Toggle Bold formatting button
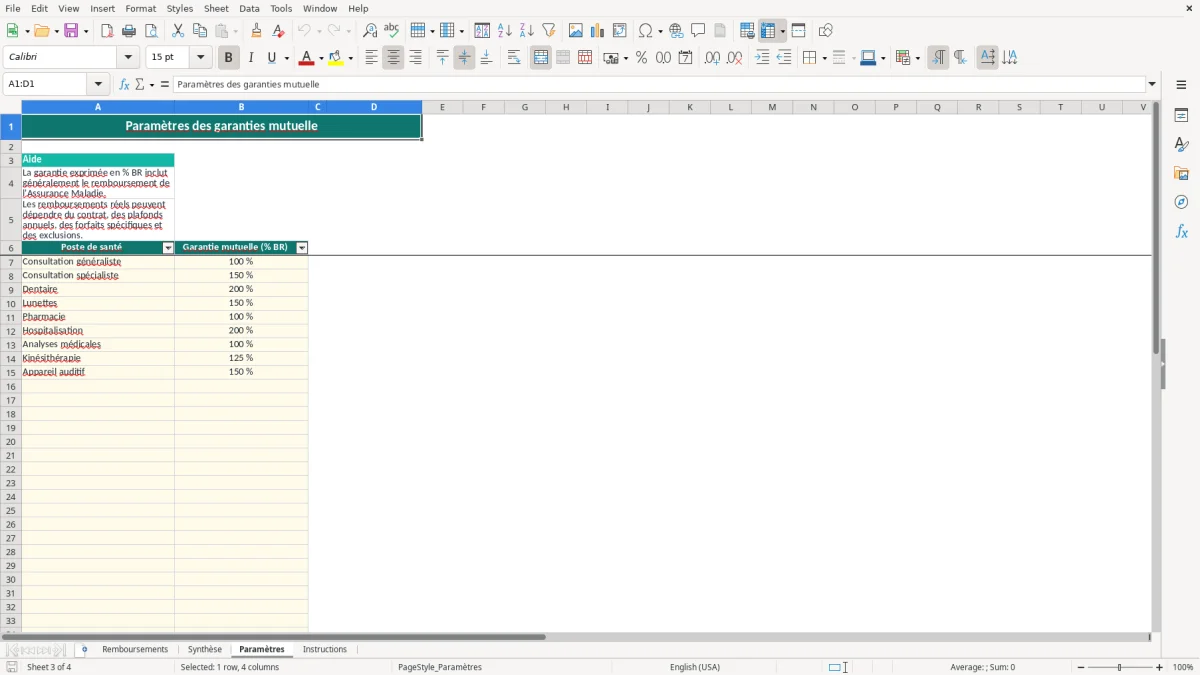Viewport: 1200px width, 675px height. pyautogui.click(x=229, y=58)
